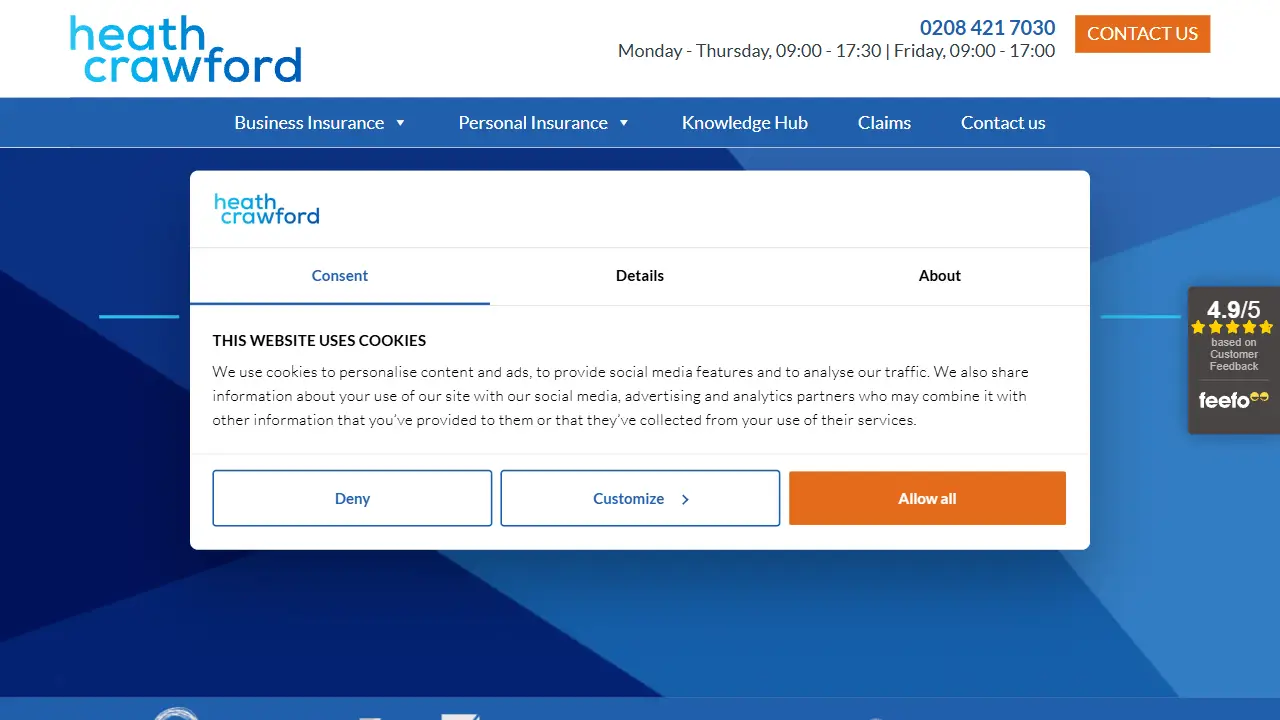Expand the Business Insurance dropdown arrow
The image size is (1280, 720).
point(400,123)
